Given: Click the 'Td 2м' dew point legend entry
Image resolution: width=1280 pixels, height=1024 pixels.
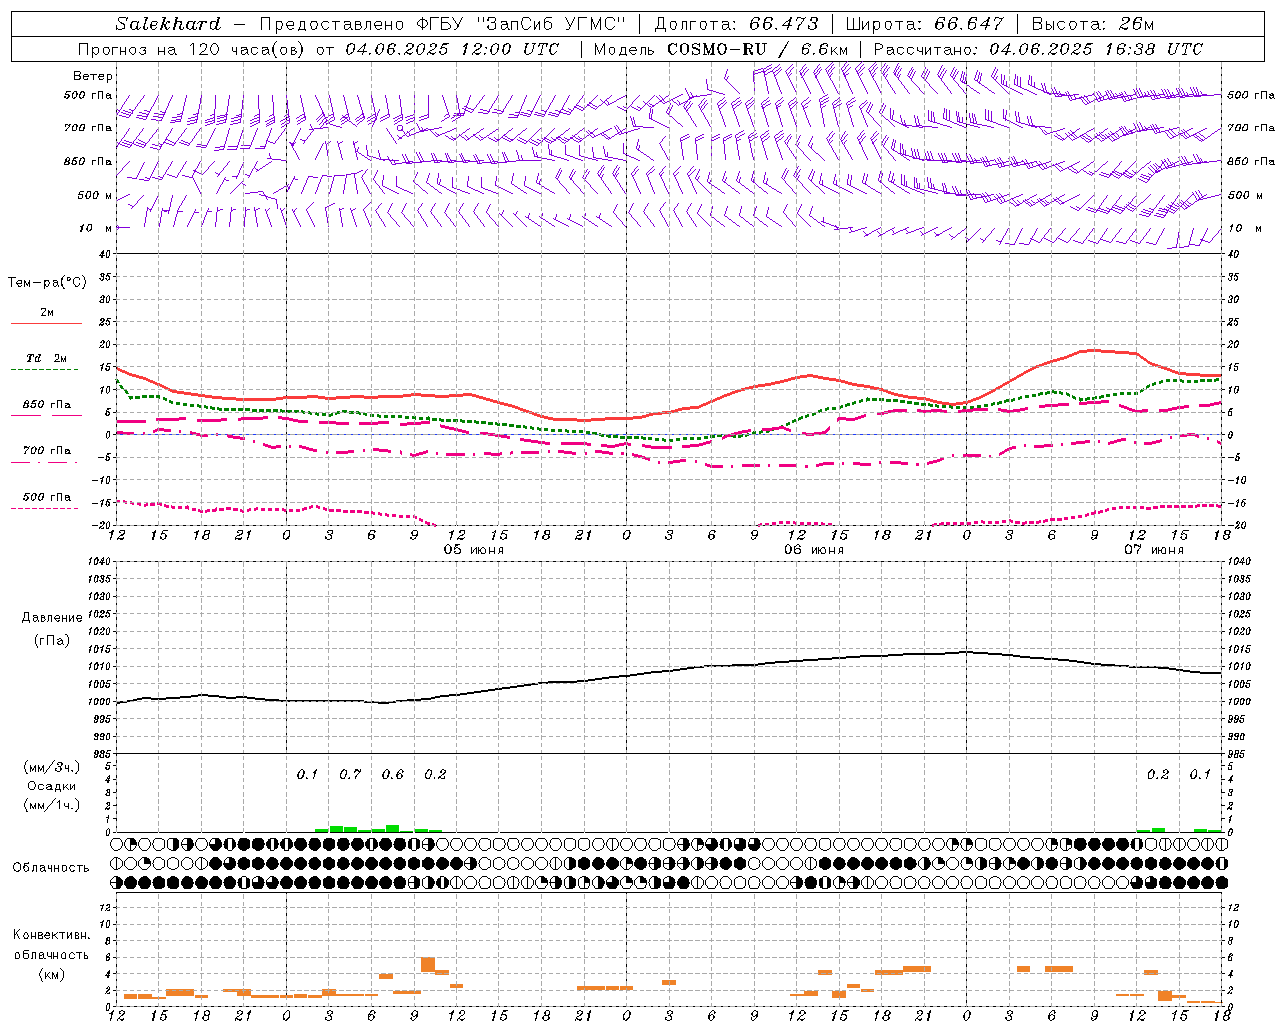Looking at the screenshot, I should click(47, 358).
